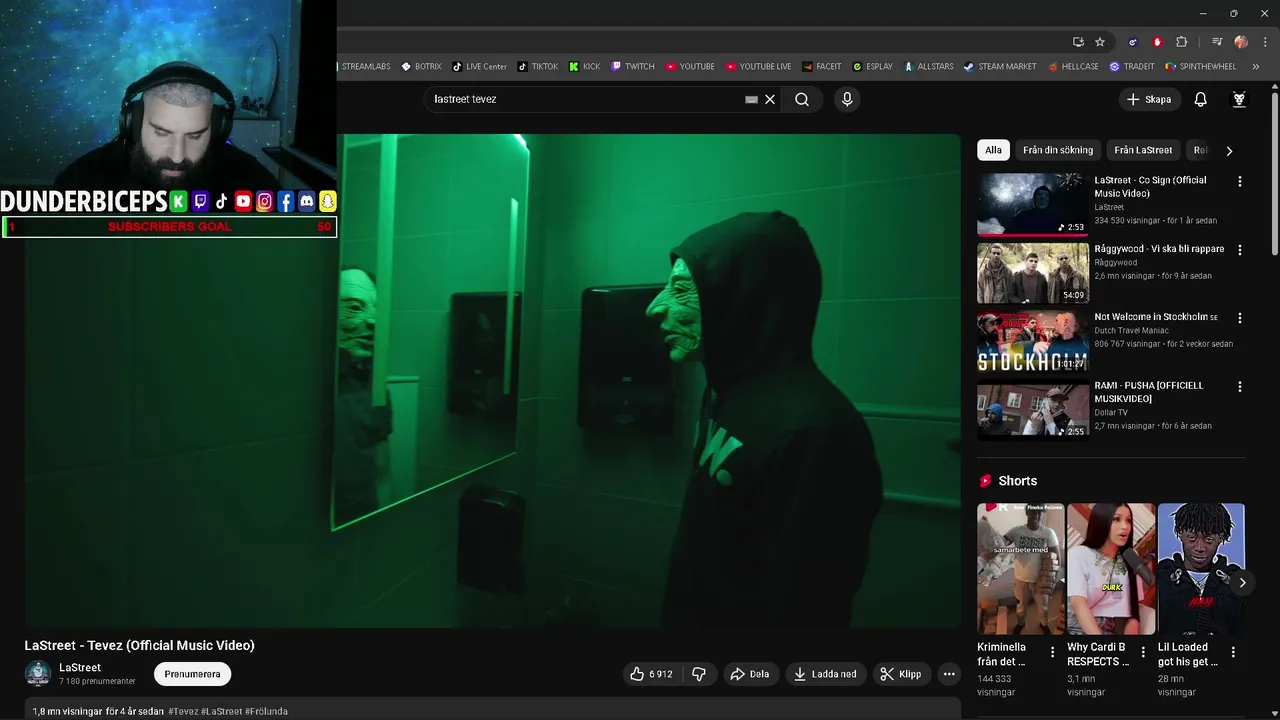The image size is (1280, 720).
Task: Open the TWITCH bookmark
Action: (x=633, y=67)
